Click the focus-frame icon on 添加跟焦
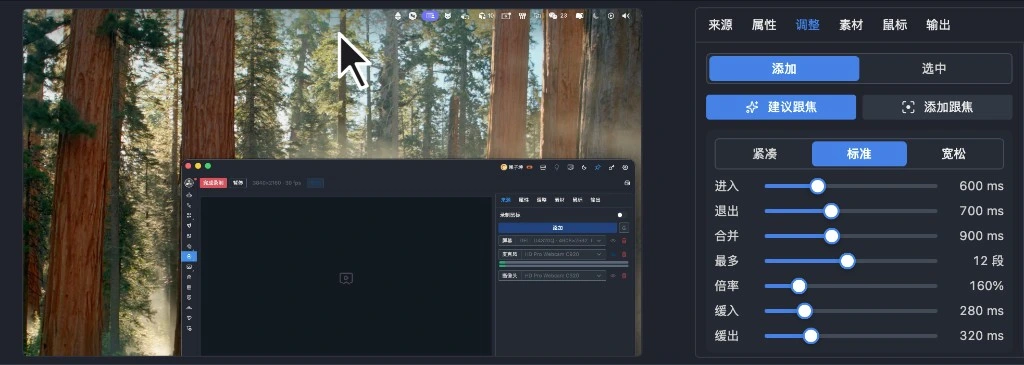 click(x=908, y=108)
